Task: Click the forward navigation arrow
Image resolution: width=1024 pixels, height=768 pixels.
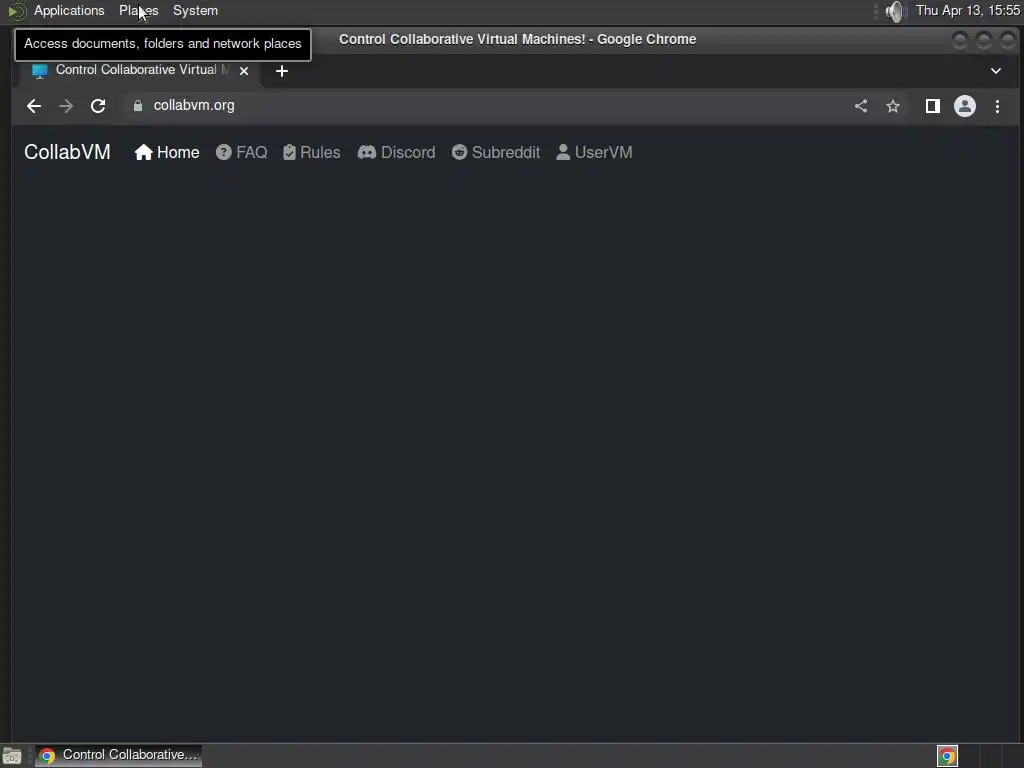Action: (66, 106)
